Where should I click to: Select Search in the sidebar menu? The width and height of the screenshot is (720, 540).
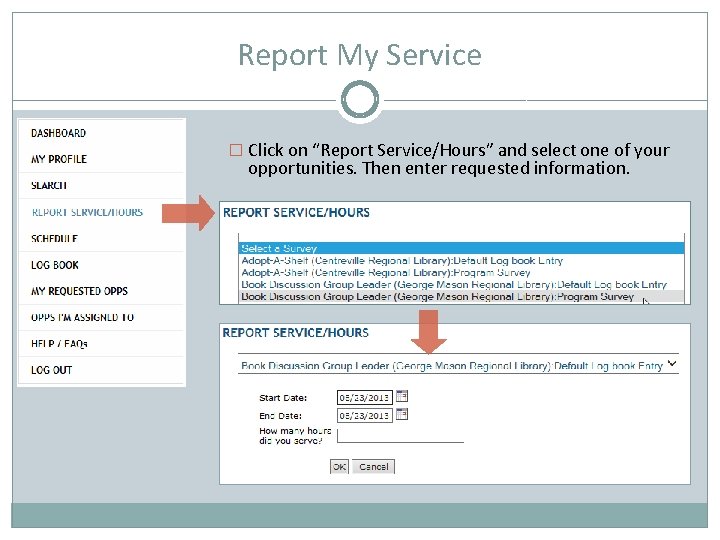[49, 186]
